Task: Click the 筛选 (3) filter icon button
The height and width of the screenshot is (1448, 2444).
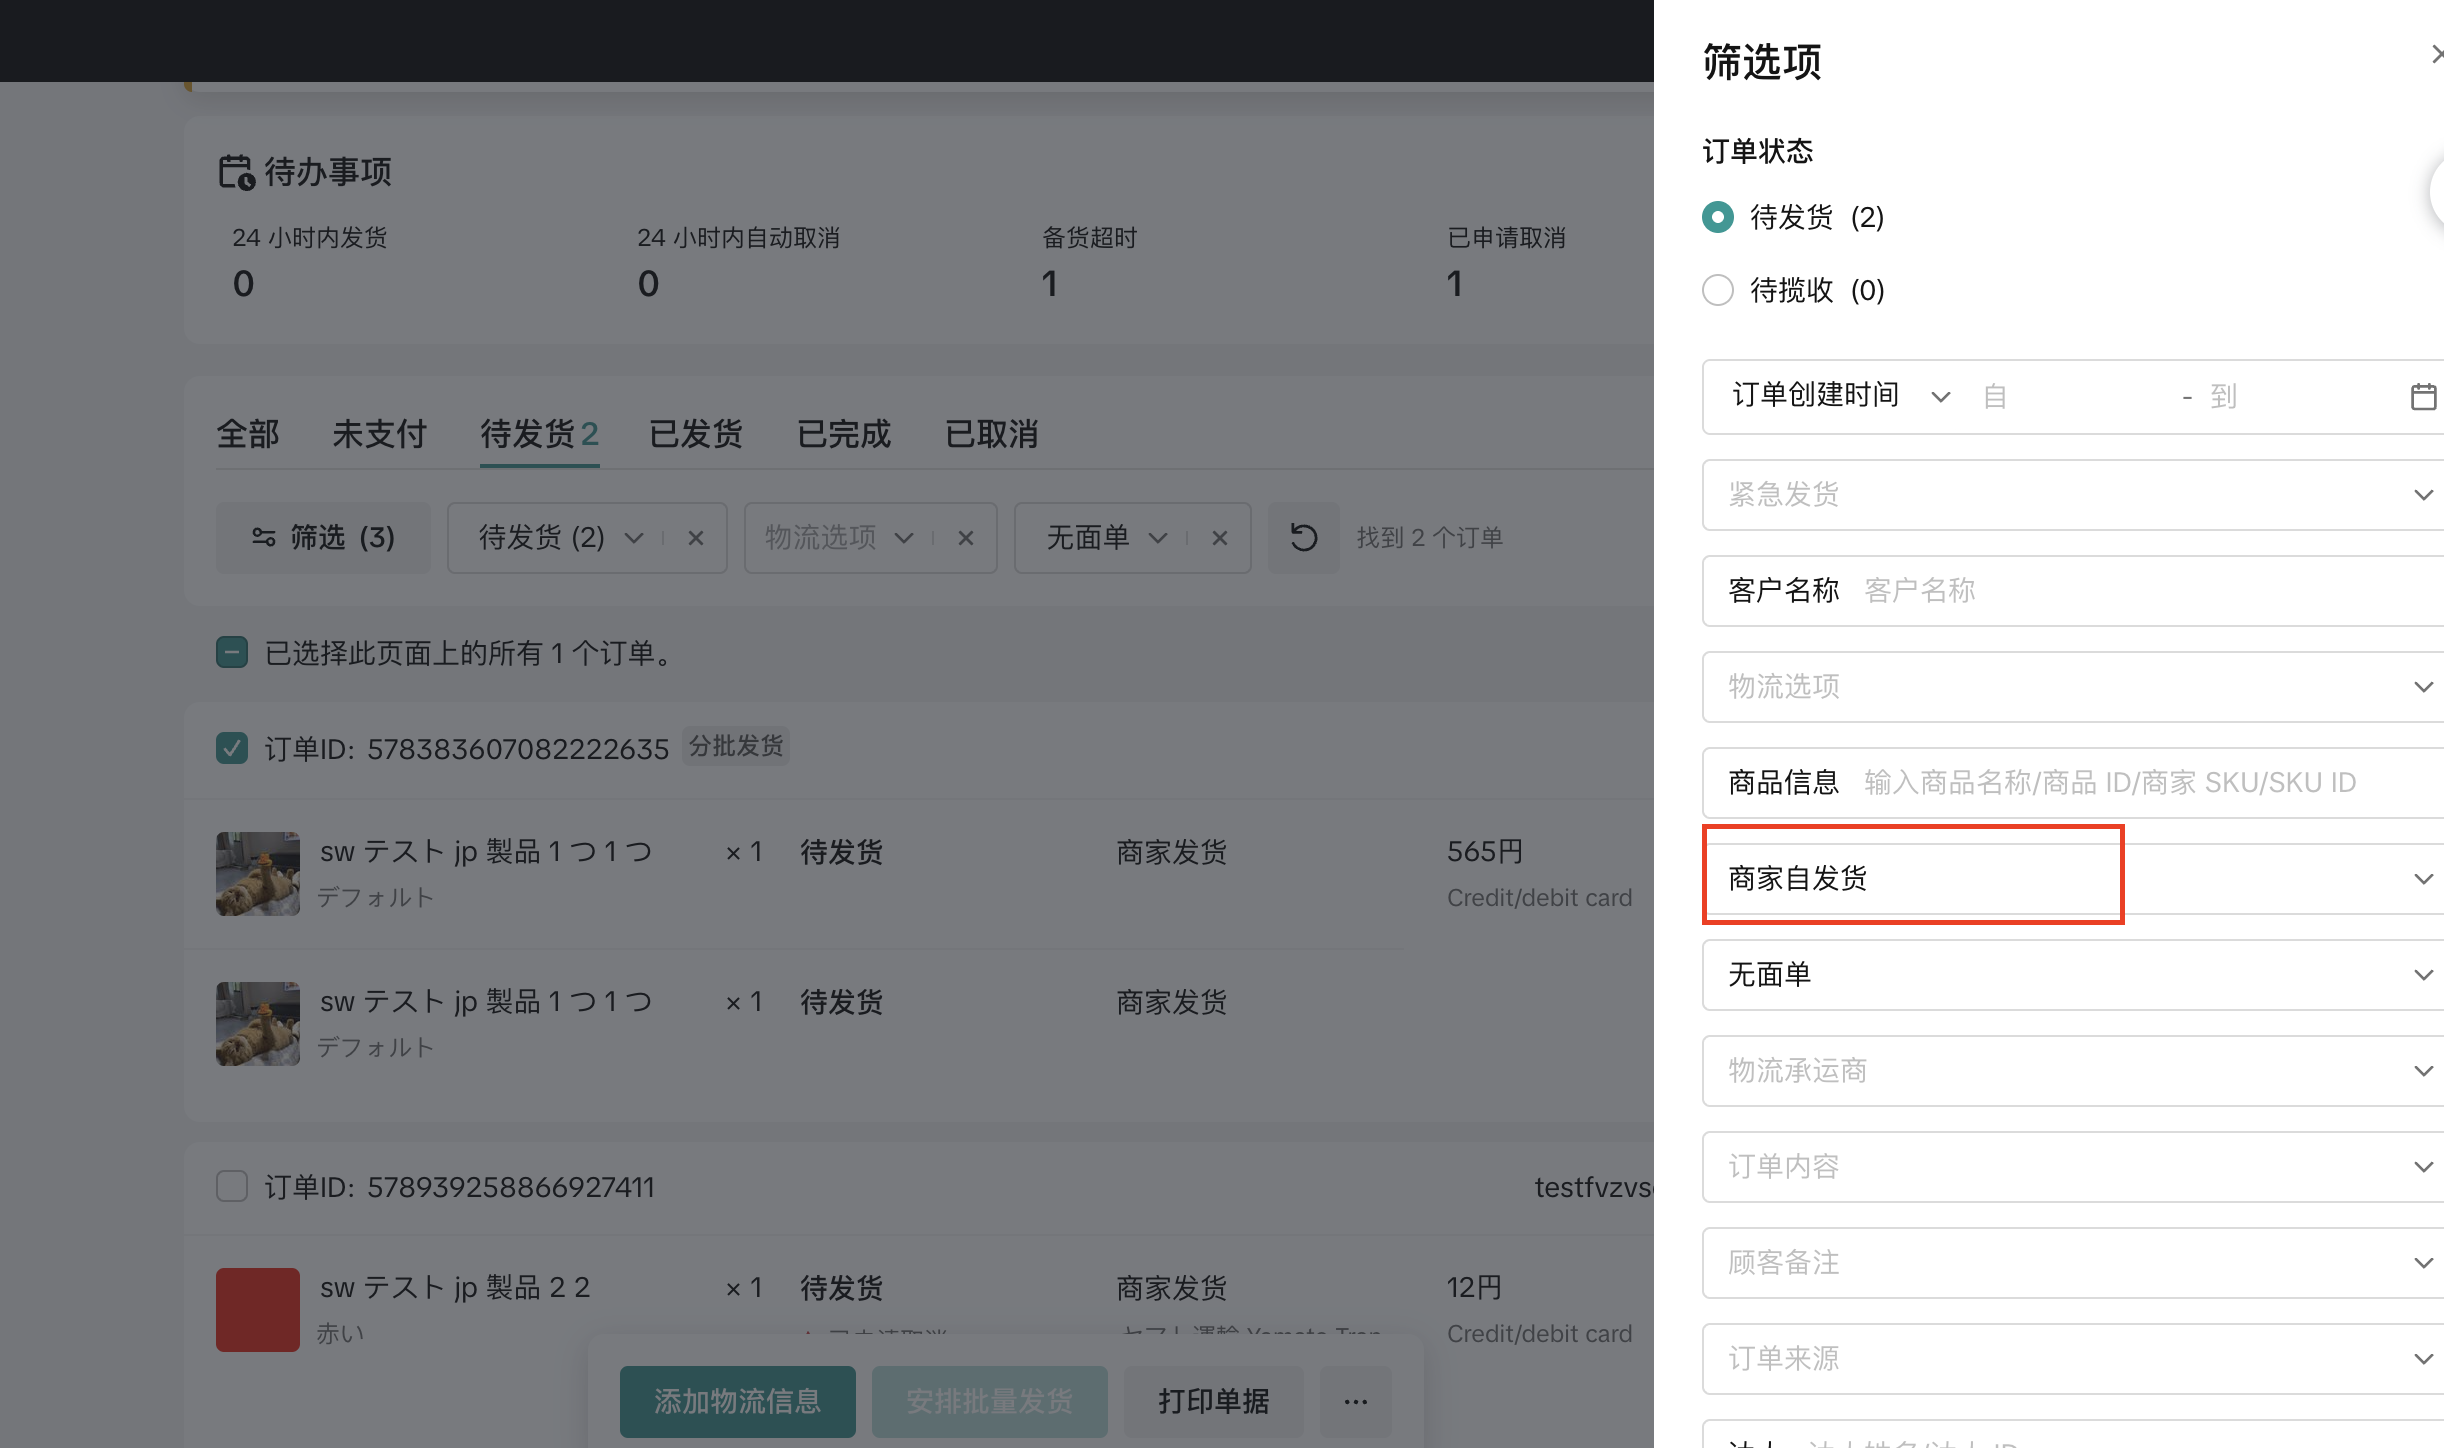Action: coord(323,538)
